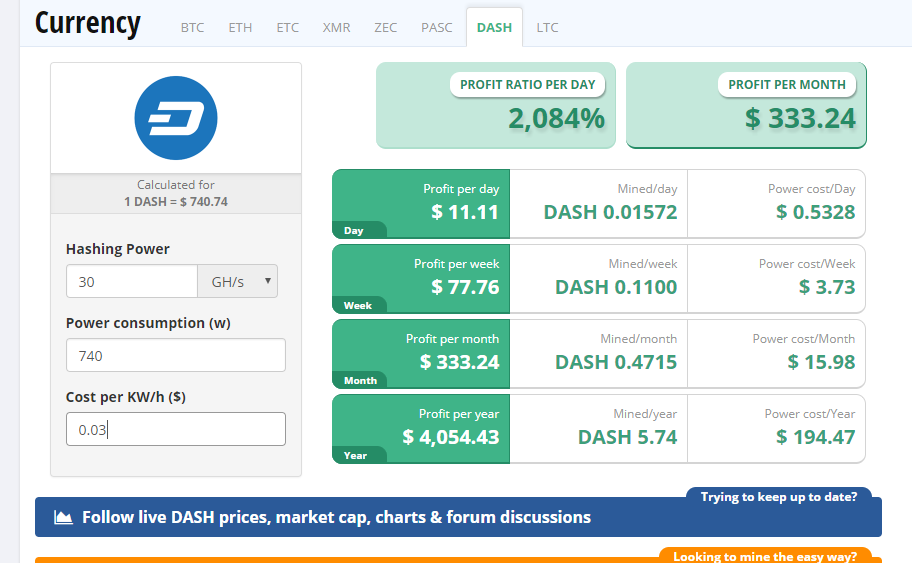The image size is (912, 563).
Task: Switch to the LTC currency tab
Action: (x=547, y=27)
